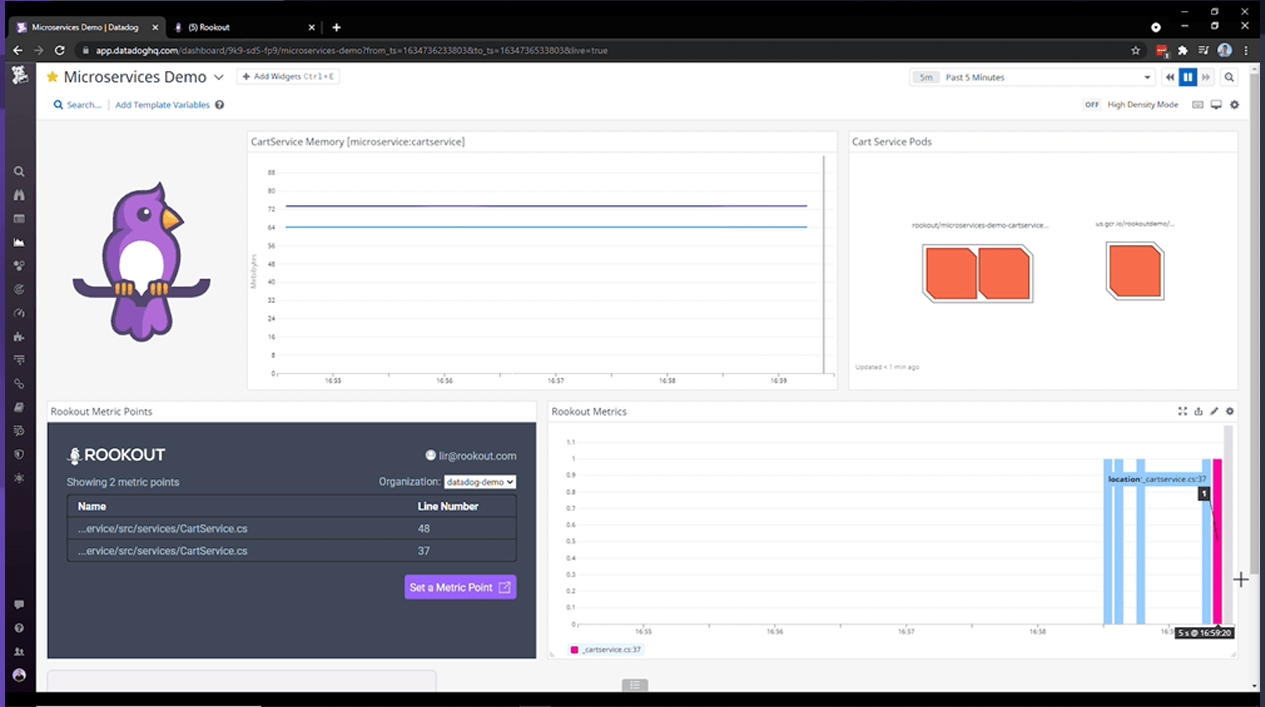Click the magnifier icon beside time controls

pyautogui.click(x=1229, y=77)
